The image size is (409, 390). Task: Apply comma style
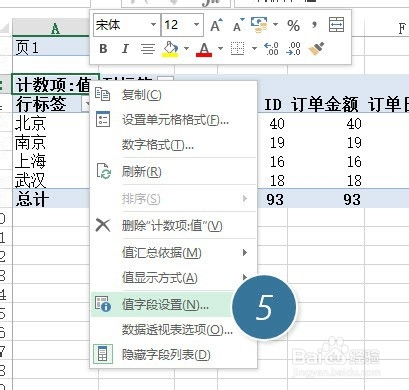314,25
